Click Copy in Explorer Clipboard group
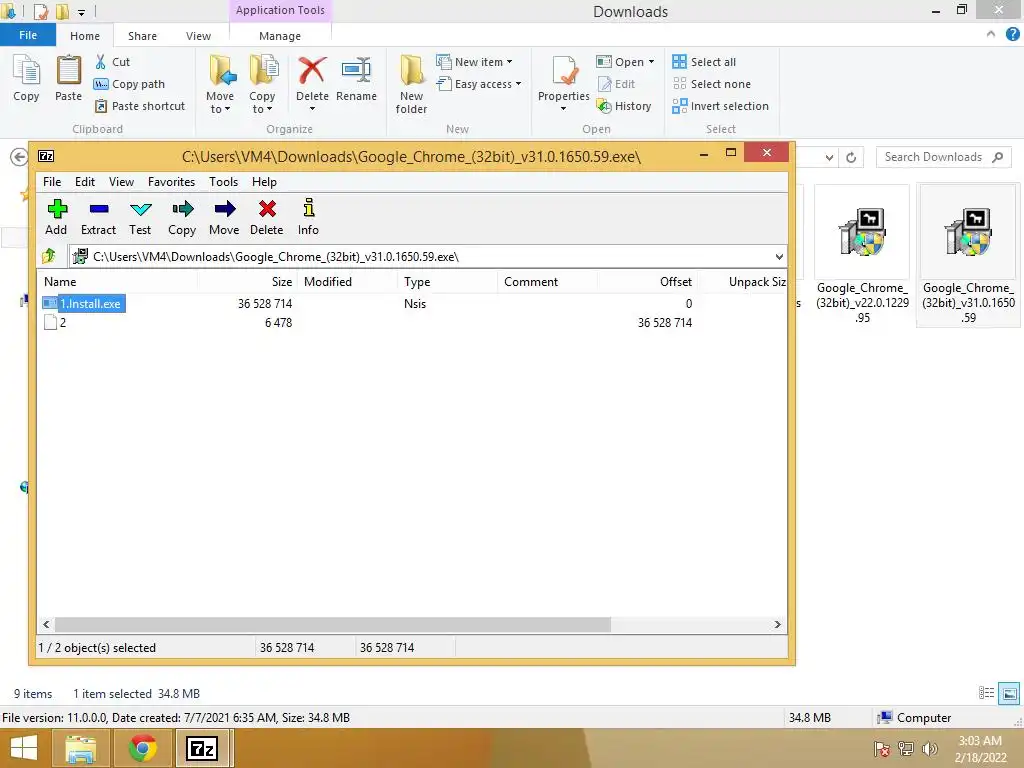 (x=26, y=78)
